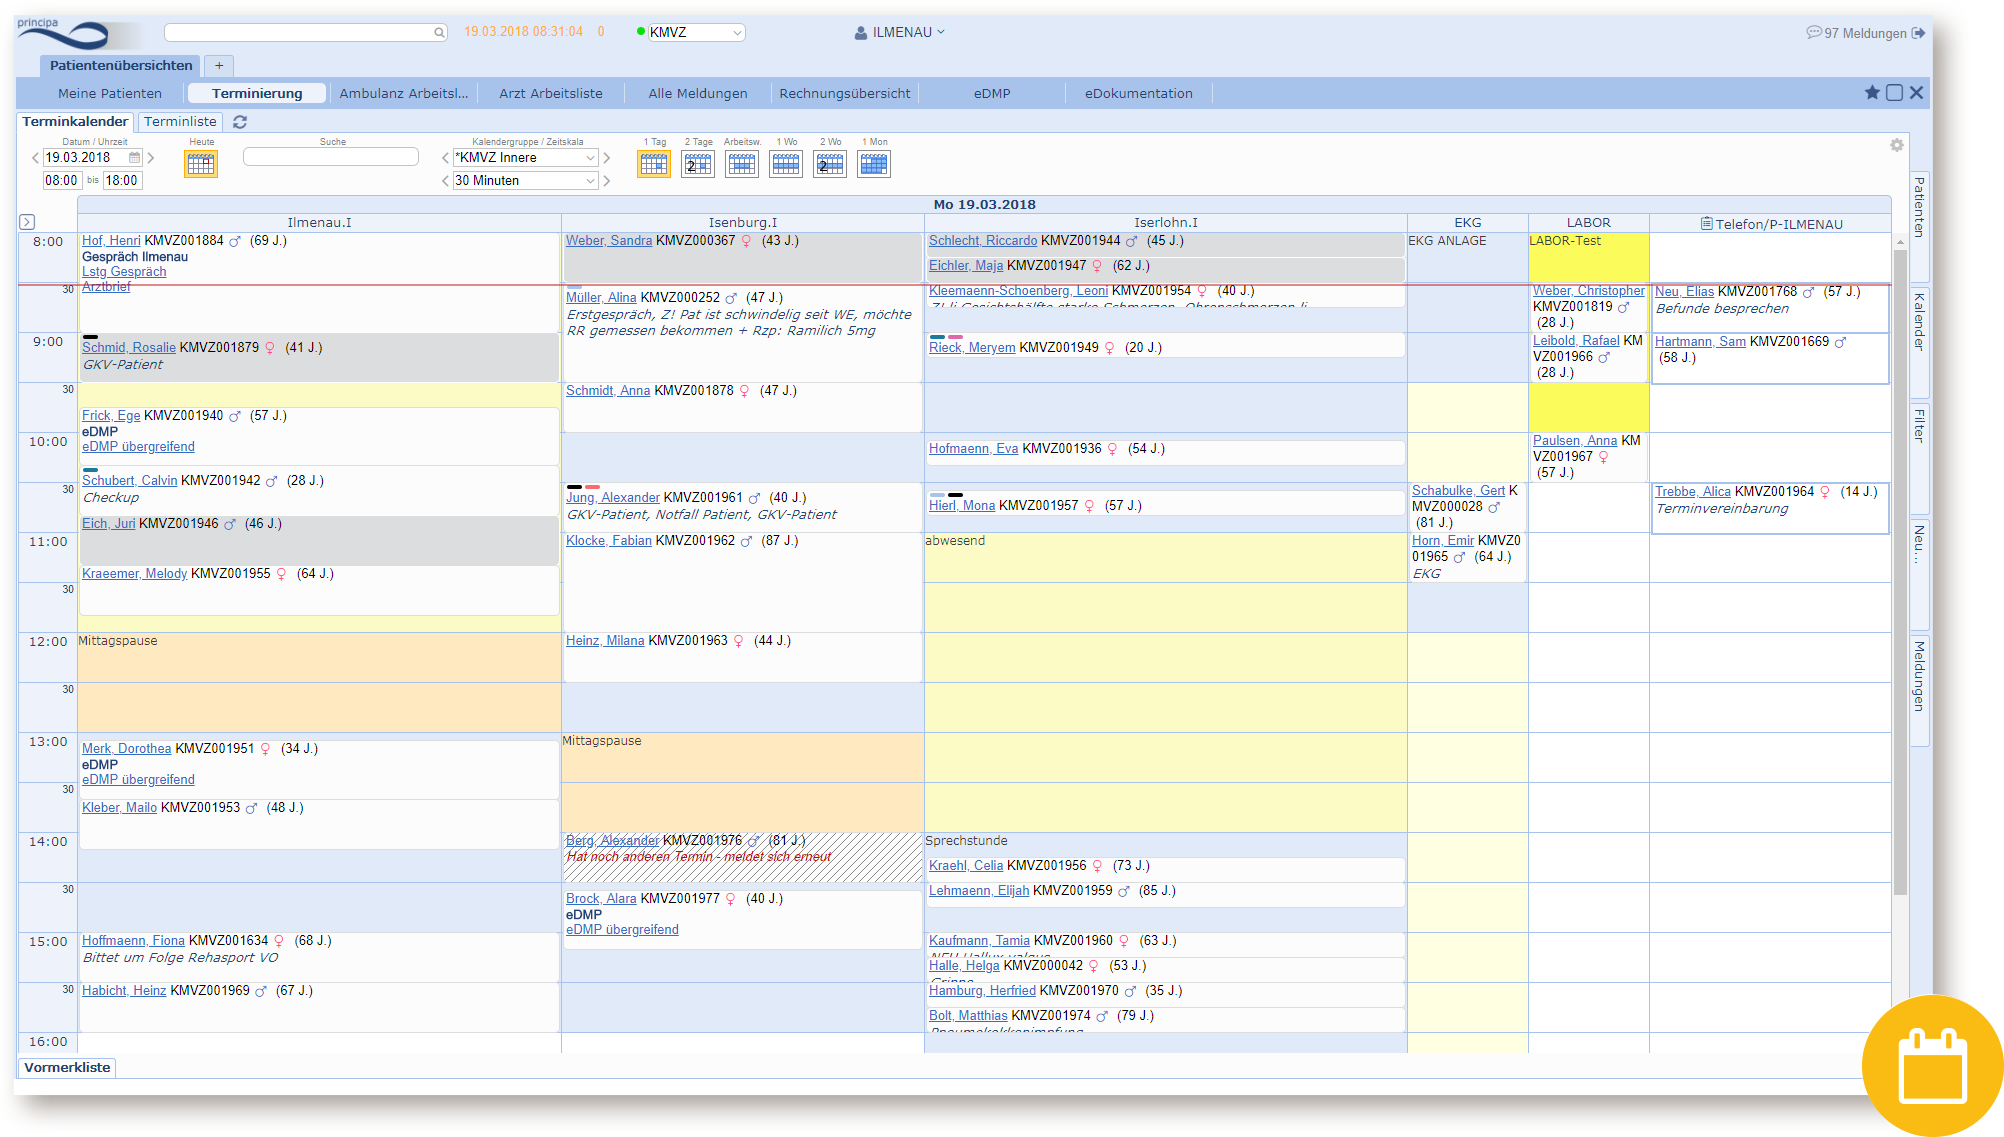
Task: Click the large yellow calendar badge
Action: (x=1932, y=1066)
